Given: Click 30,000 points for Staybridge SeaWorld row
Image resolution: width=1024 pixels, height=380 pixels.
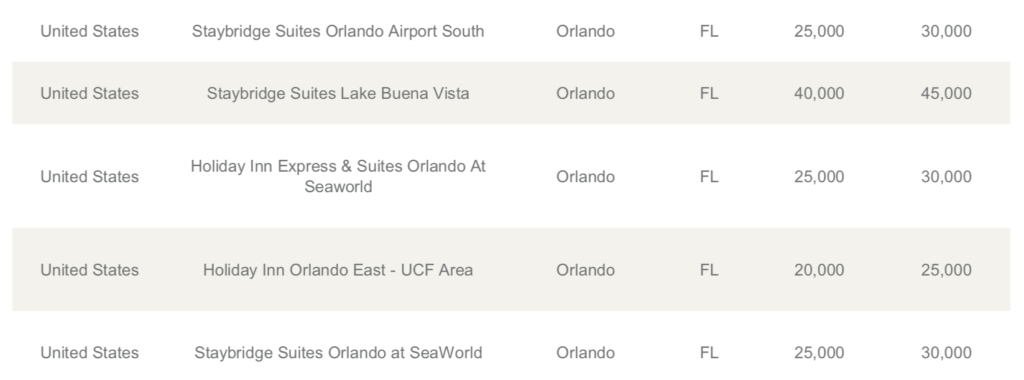Looking at the screenshot, I should coord(946,353).
